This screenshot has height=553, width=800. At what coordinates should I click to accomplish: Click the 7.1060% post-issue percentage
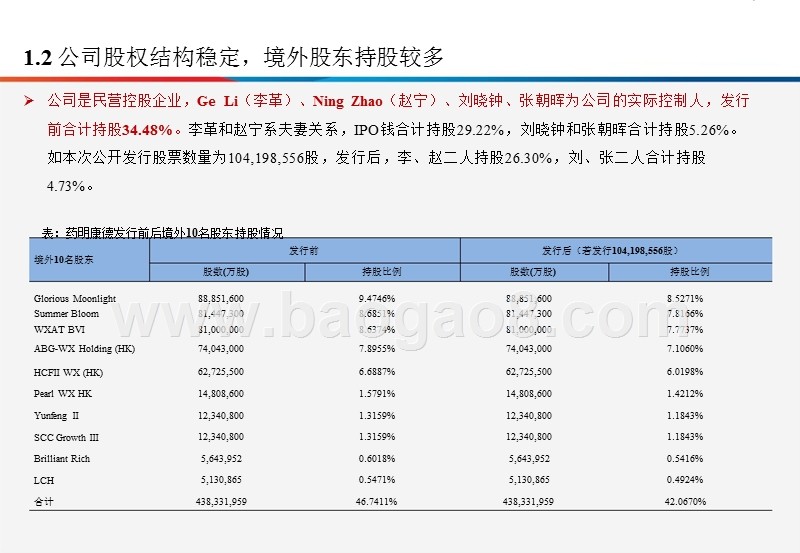coord(685,348)
